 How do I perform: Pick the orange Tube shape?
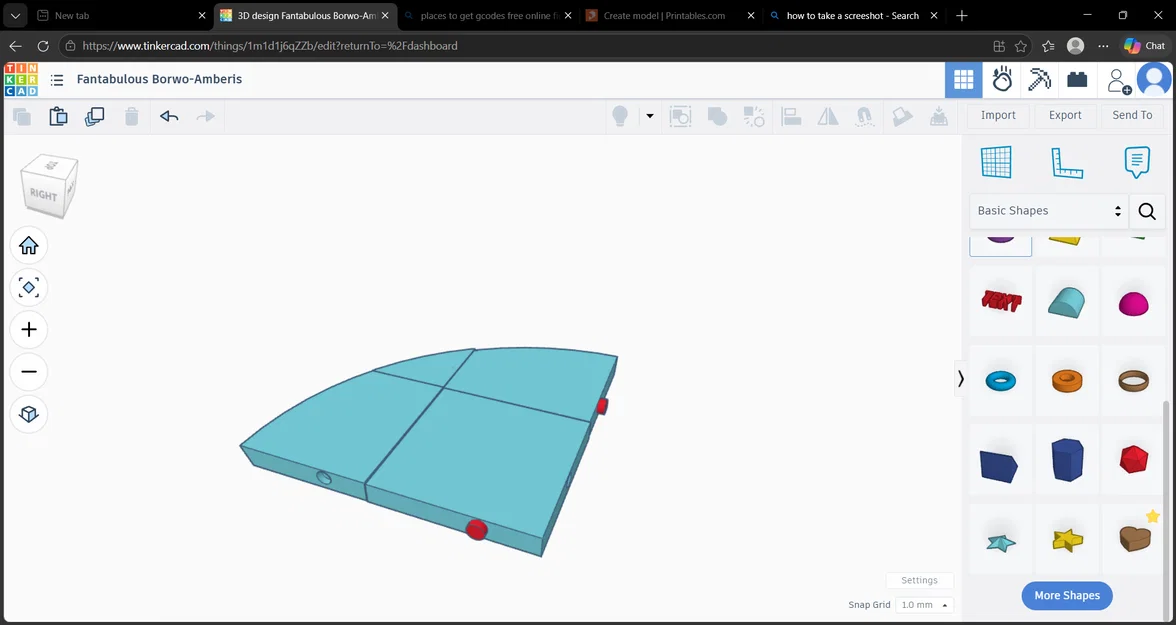click(x=1066, y=380)
